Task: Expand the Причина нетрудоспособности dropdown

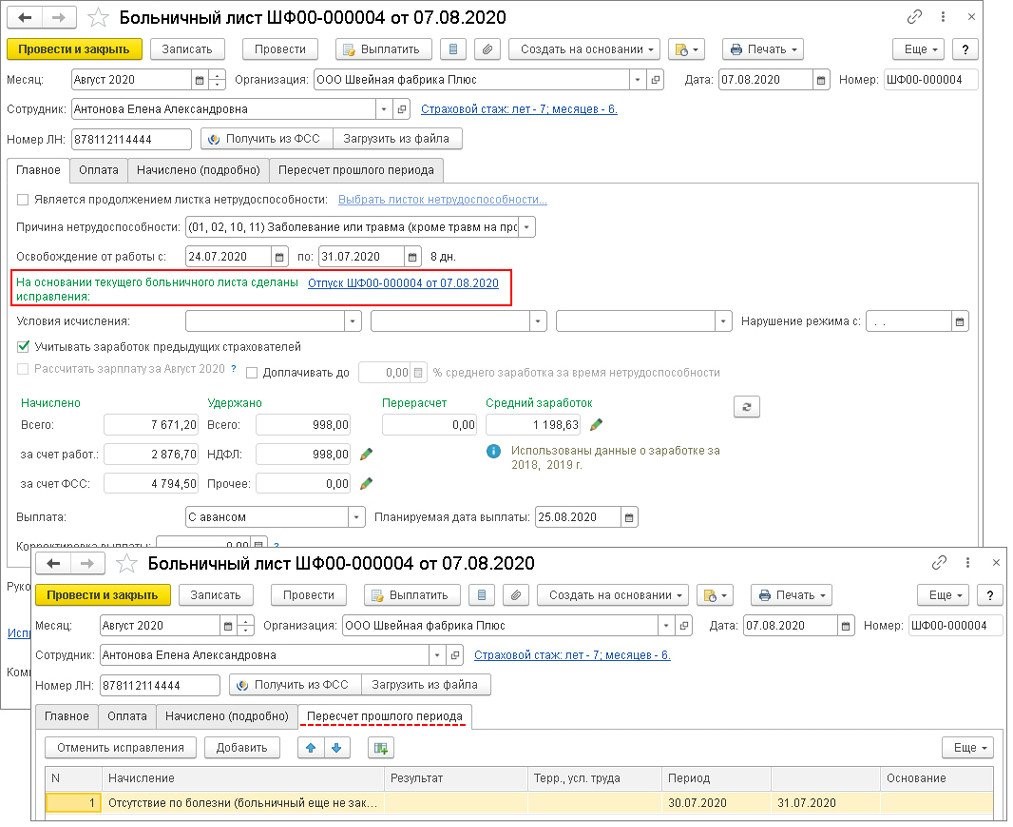Action: pyautogui.click(x=527, y=227)
